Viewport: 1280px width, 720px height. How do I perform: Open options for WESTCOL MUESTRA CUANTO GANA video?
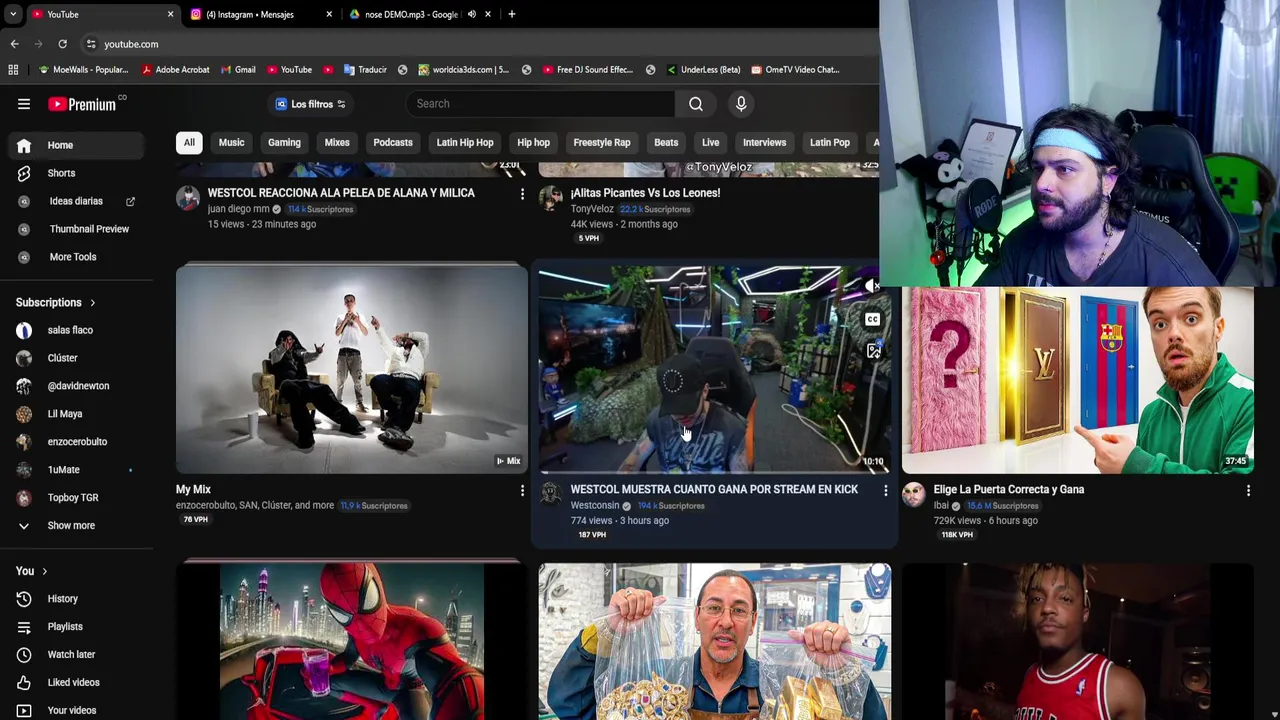click(885, 490)
